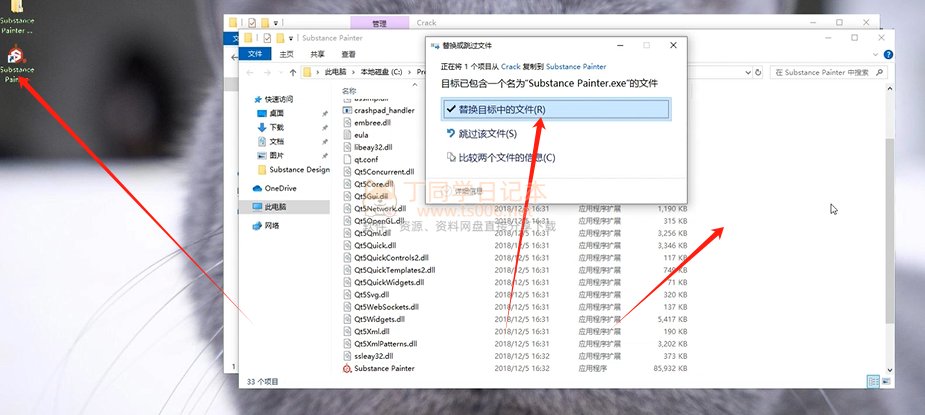
Task: Sort files by the 名称 column header
Action: [x=349, y=91]
